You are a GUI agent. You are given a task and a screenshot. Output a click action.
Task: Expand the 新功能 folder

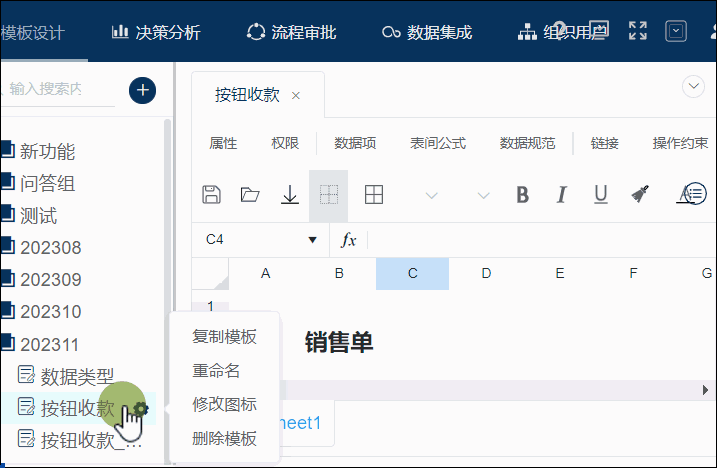47,151
